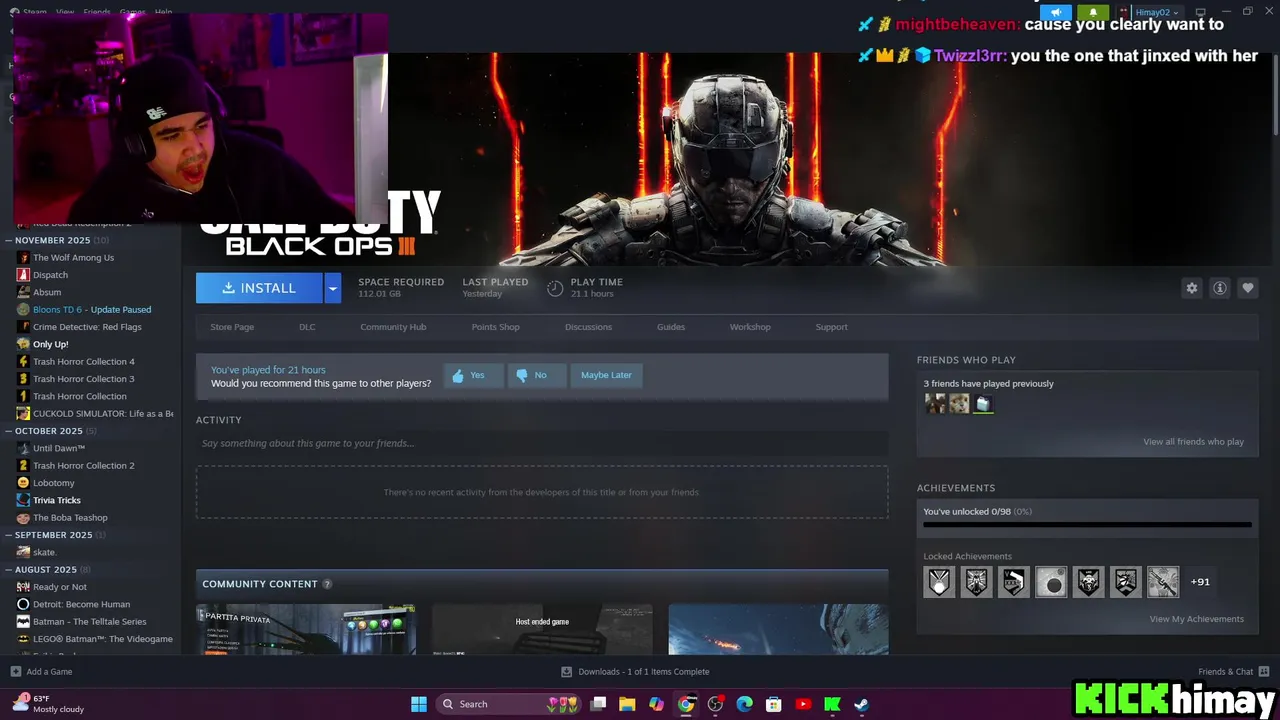Open View My Achievements link
This screenshot has width=1280, height=720.
1196,619
